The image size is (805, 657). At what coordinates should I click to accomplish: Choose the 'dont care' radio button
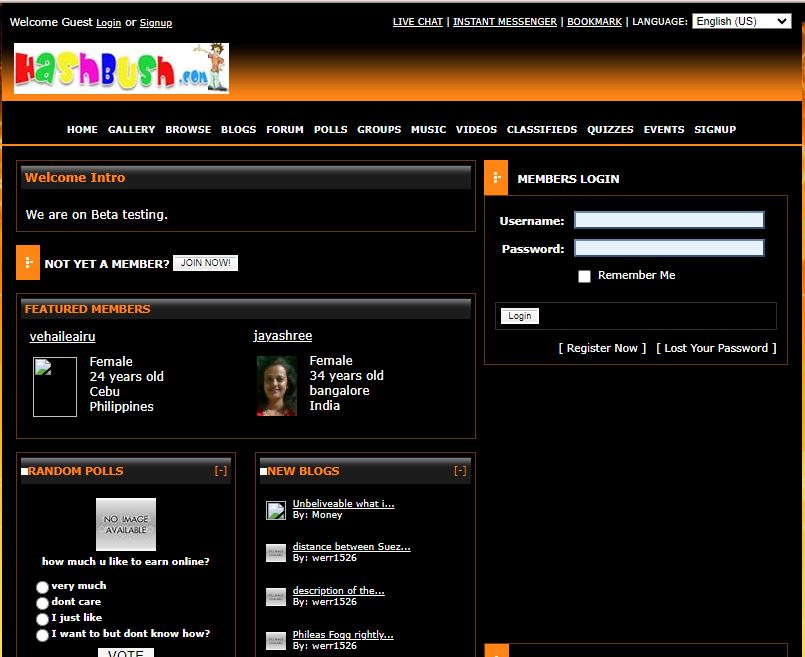43,603
